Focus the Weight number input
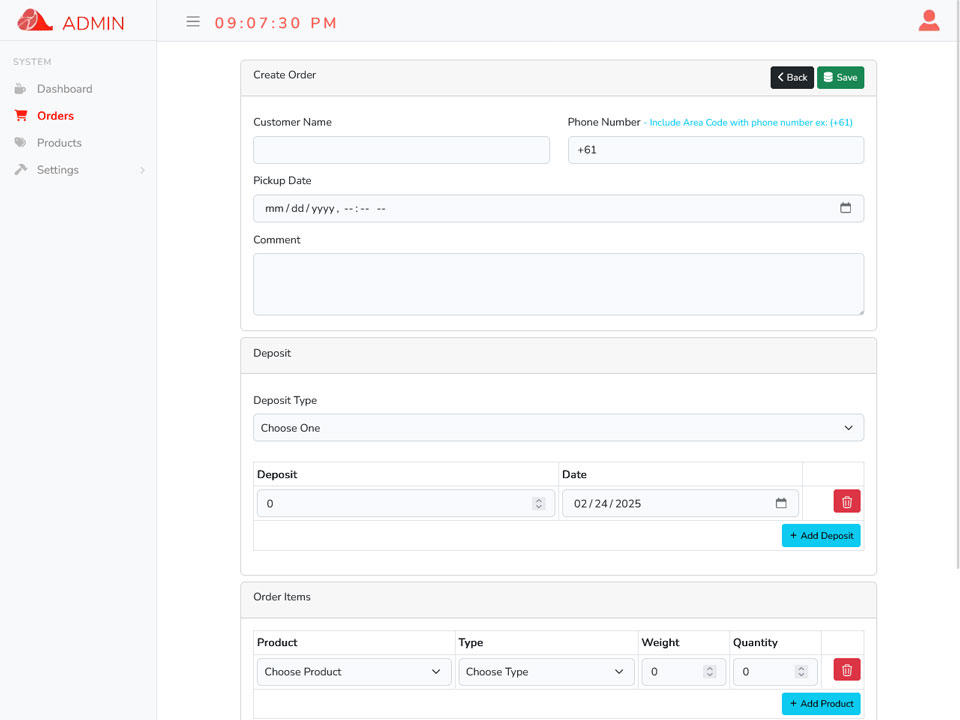Viewport: 960px width, 720px height. click(x=683, y=672)
